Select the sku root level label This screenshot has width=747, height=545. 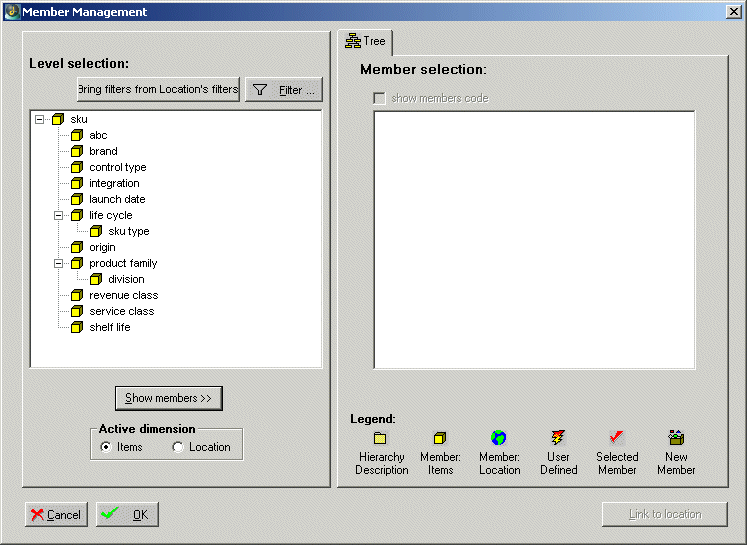pos(79,119)
